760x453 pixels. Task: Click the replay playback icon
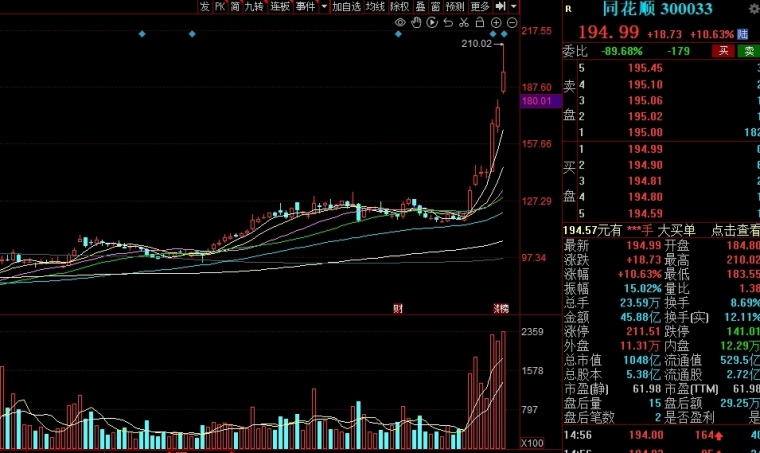[432, 22]
